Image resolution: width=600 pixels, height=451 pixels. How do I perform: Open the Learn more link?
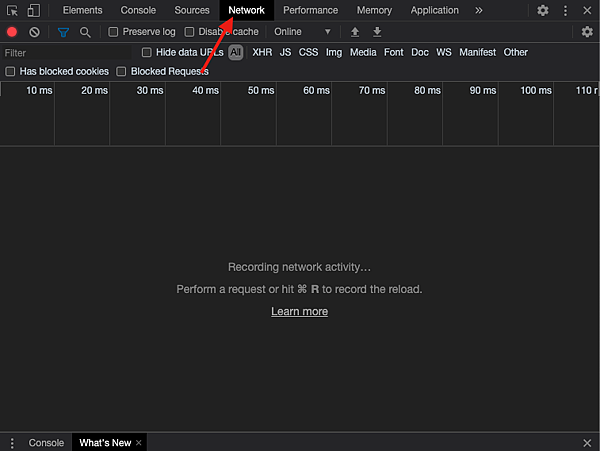(x=299, y=311)
